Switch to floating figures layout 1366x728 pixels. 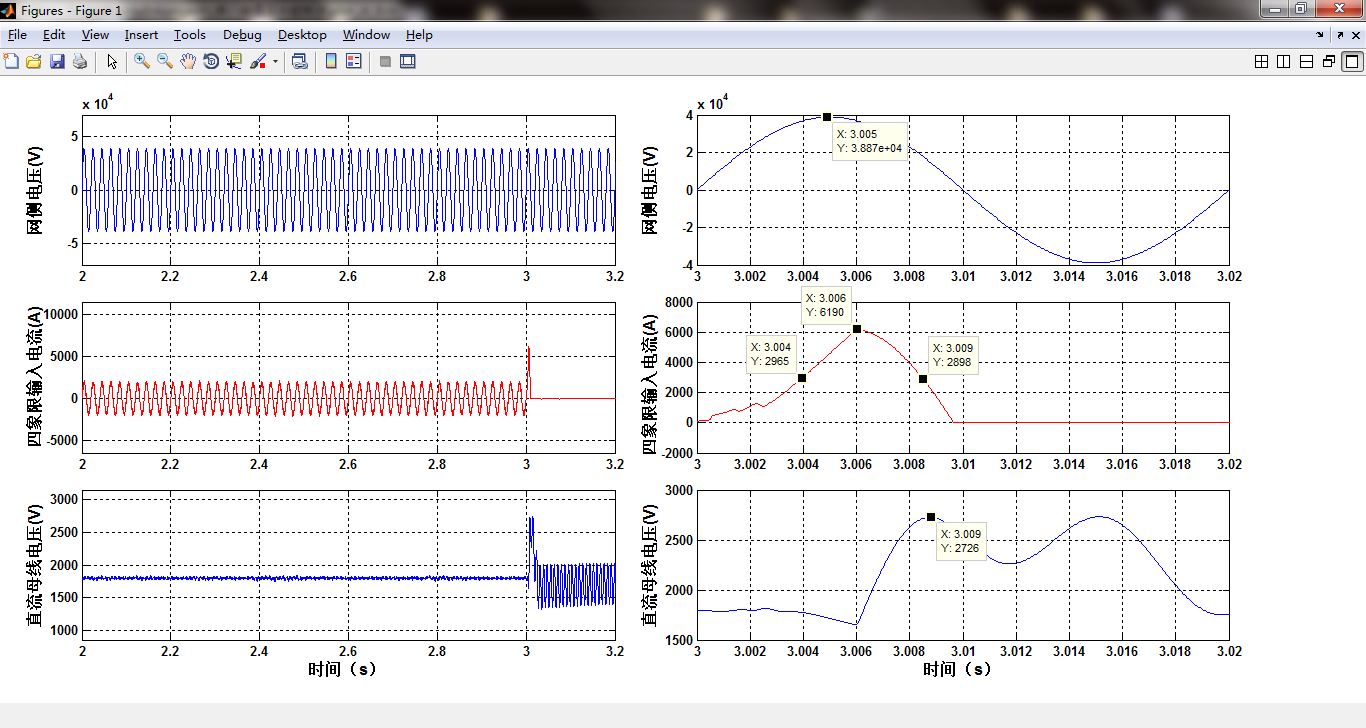pyautogui.click(x=1329, y=61)
